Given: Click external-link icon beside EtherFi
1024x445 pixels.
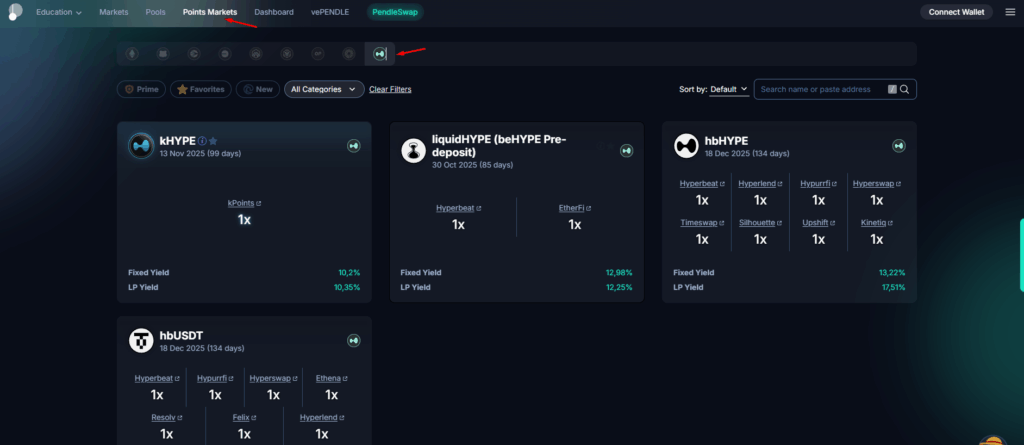Looking at the screenshot, I should point(588,208).
